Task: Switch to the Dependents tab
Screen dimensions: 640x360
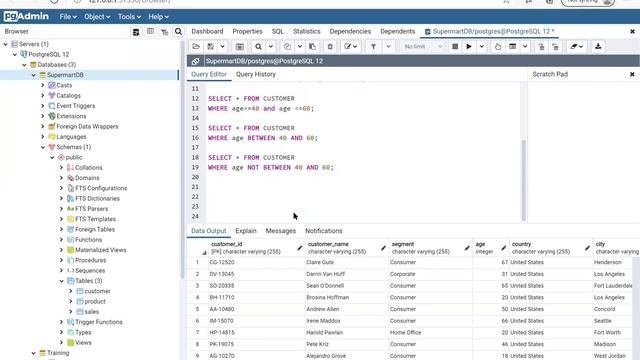Action: (398, 31)
